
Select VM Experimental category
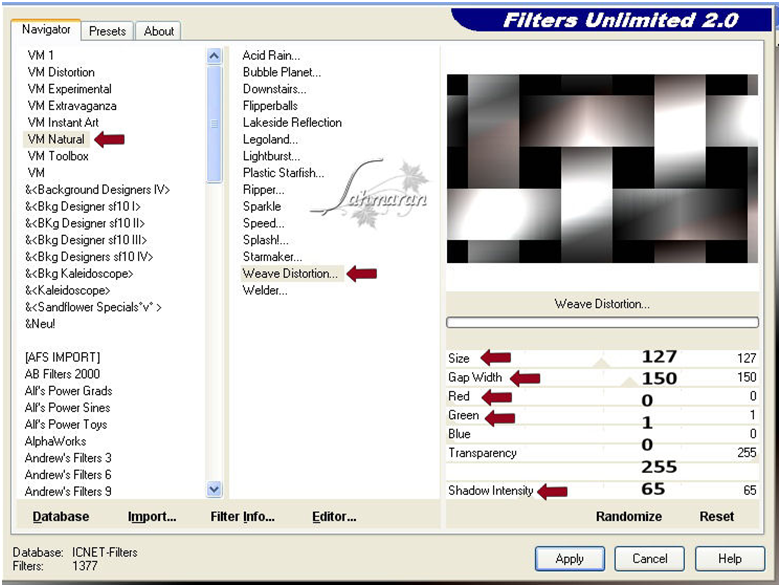point(70,89)
